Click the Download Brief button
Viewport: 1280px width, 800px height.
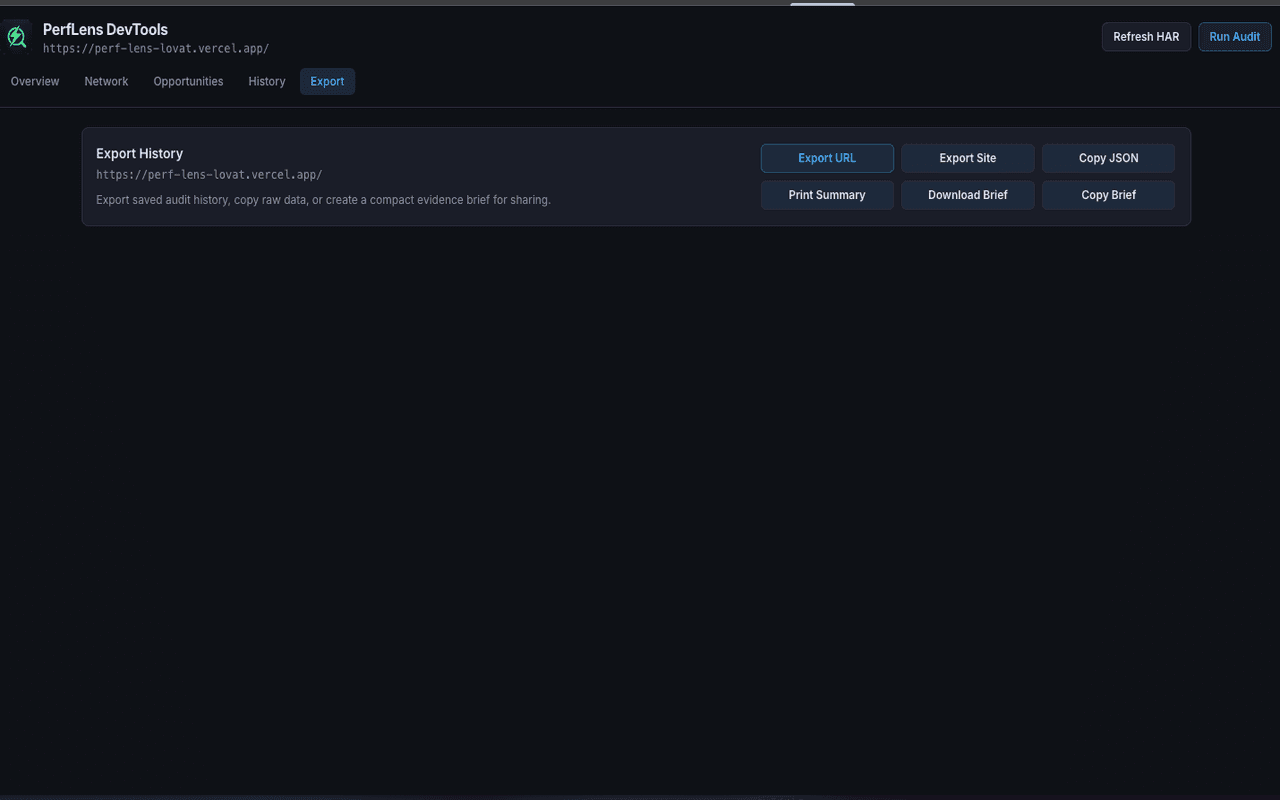(x=968, y=195)
